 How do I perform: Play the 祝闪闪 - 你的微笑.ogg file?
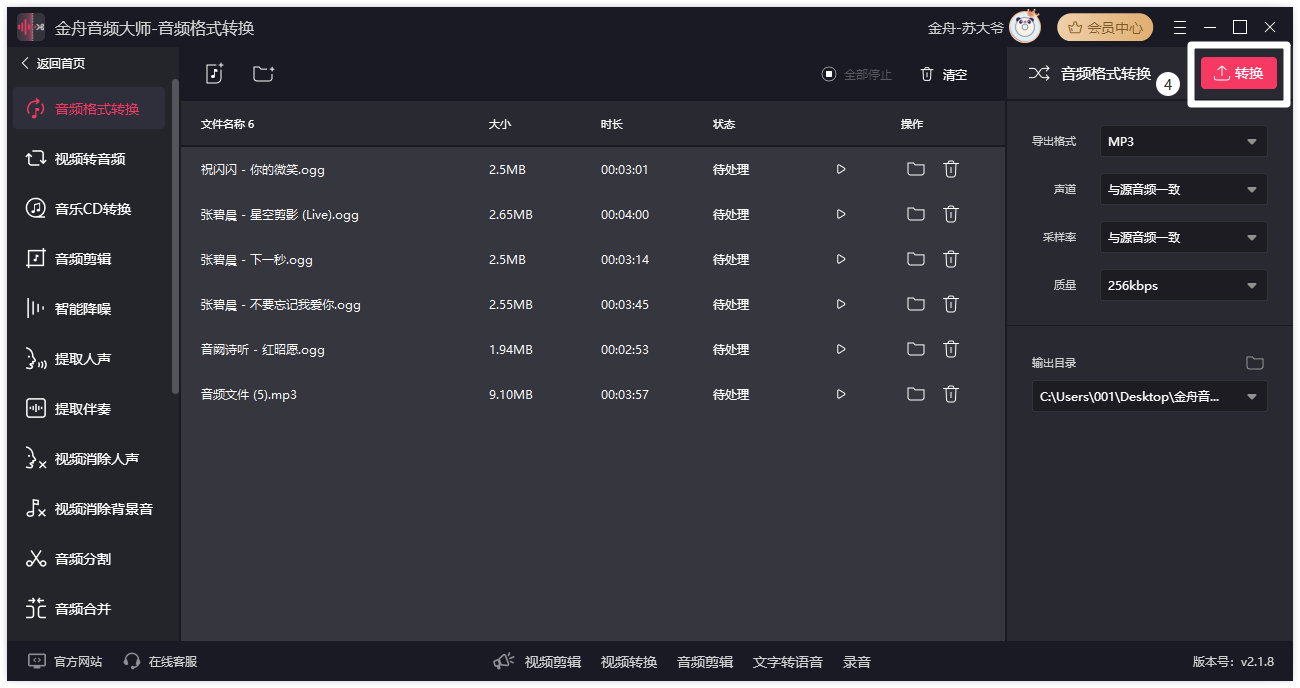(x=841, y=169)
